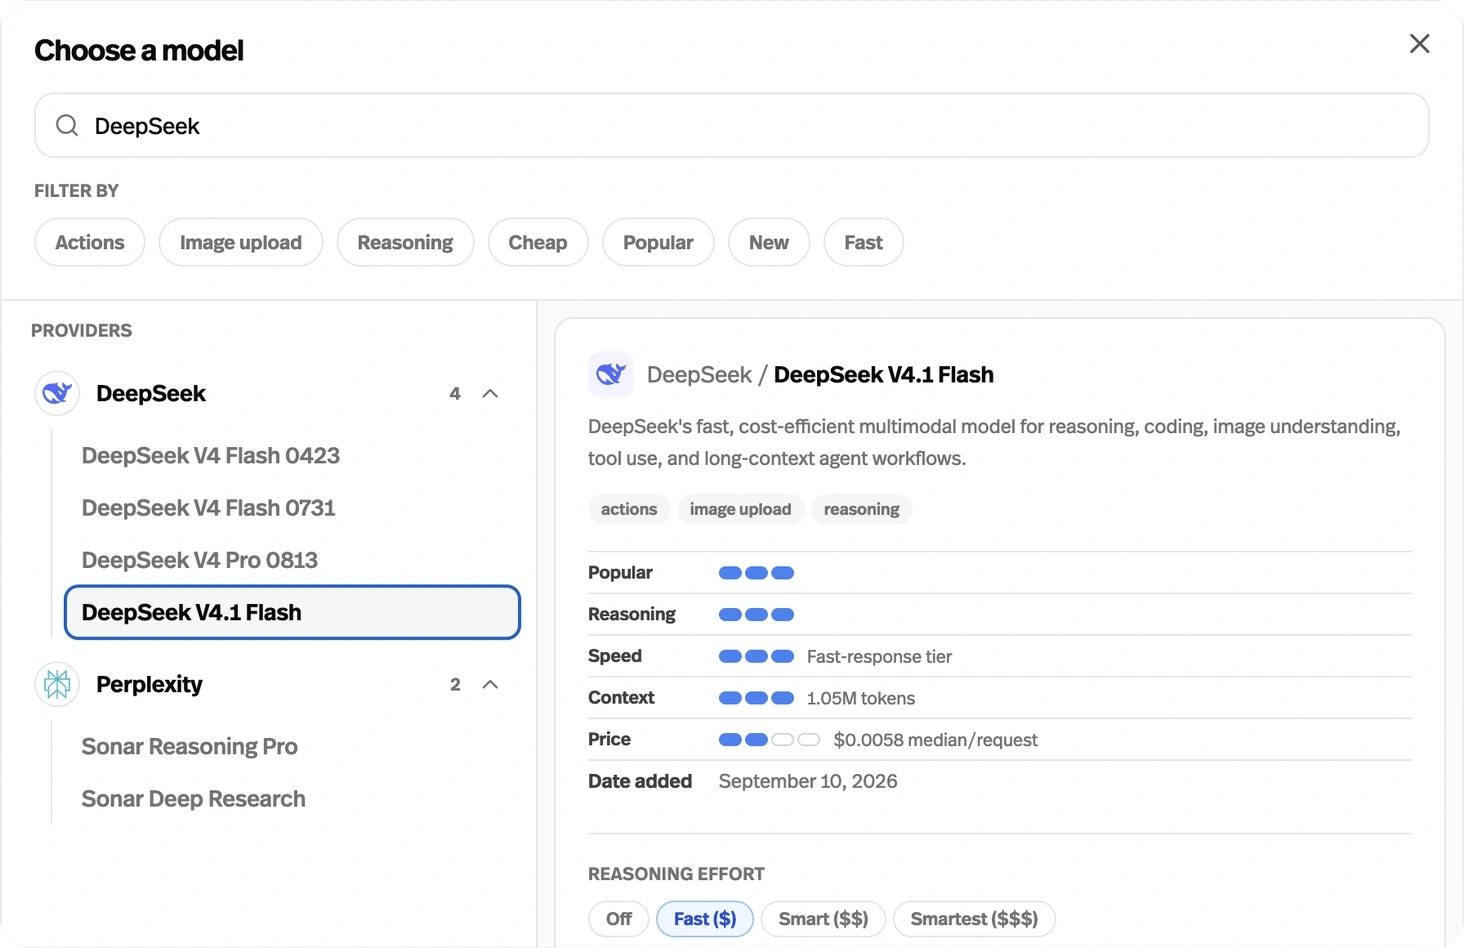The image size is (1464, 948).
Task: Click the 'PROVIDERS' heading
Action: coord(81,330)
